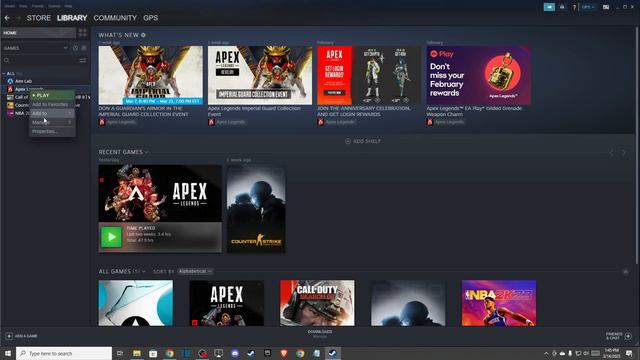Click ADD SHELF button

click(362, 141)
